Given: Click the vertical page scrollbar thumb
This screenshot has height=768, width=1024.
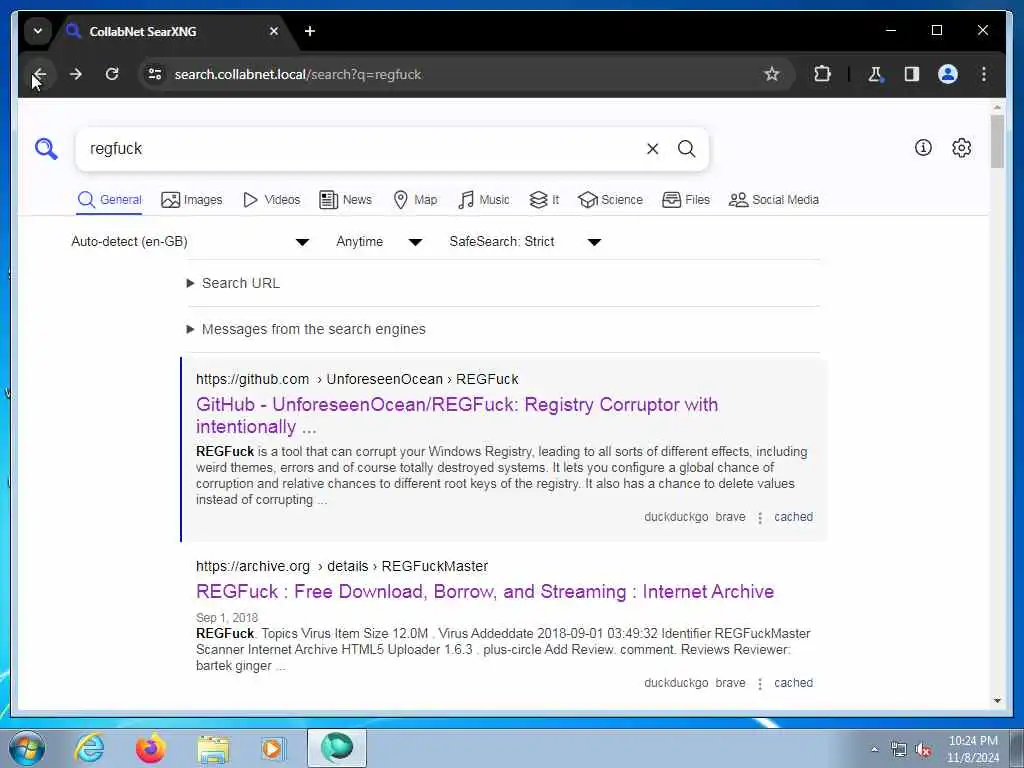Looking at the screenshot, I should (997, 141).
